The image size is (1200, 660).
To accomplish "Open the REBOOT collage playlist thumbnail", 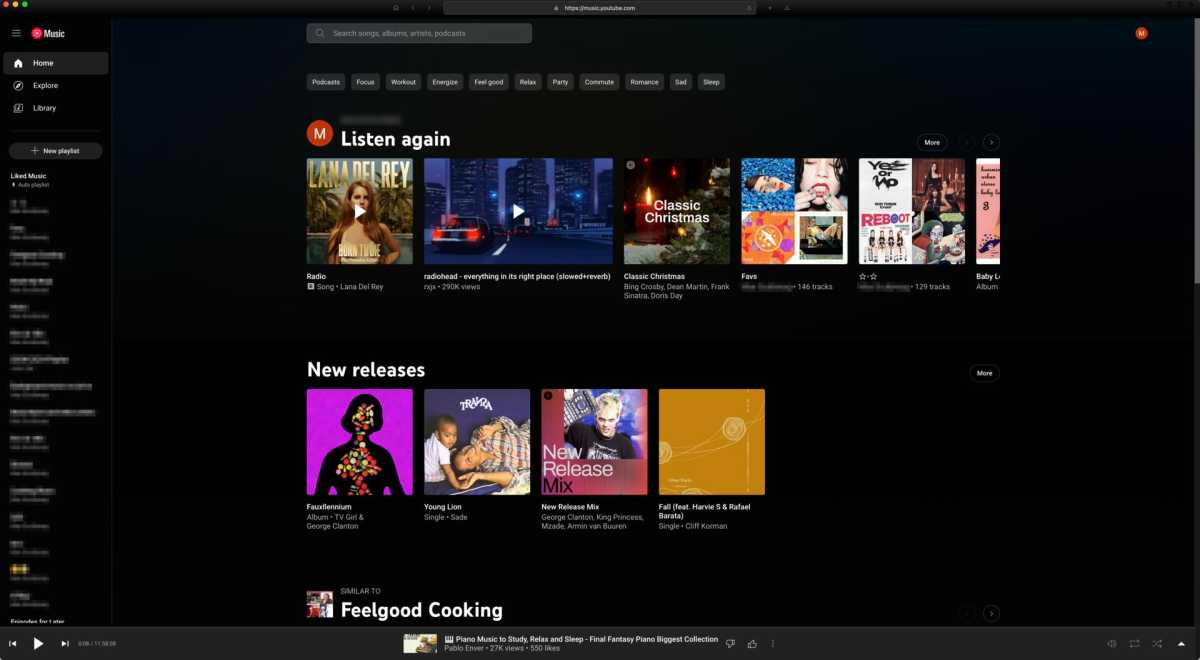I will [911, 211].
